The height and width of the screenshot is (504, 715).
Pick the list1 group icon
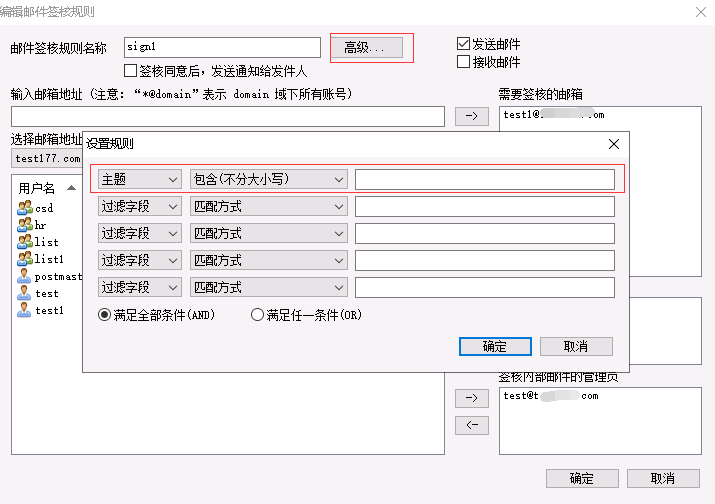pyautogui.click(x=25, y=259)
